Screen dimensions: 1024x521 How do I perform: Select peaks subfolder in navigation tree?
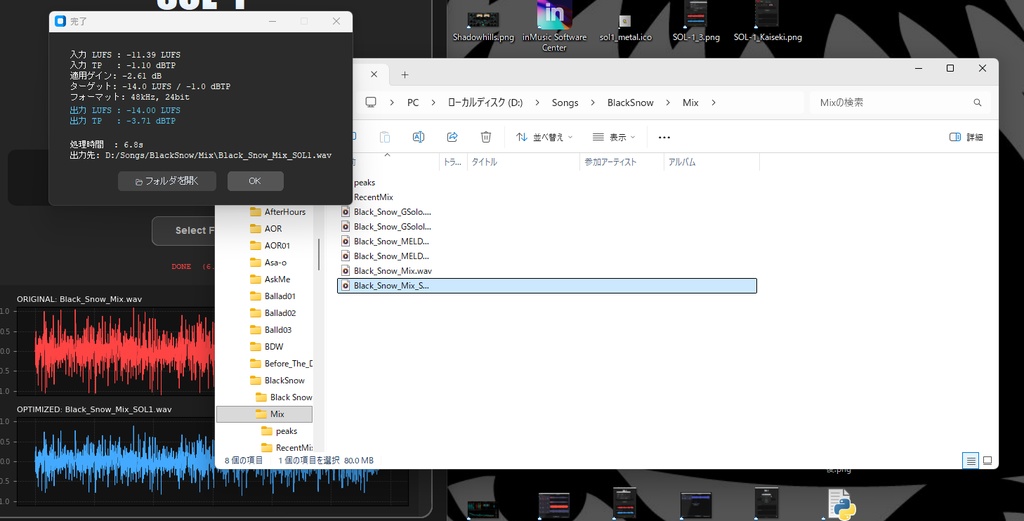pos(280,431)
